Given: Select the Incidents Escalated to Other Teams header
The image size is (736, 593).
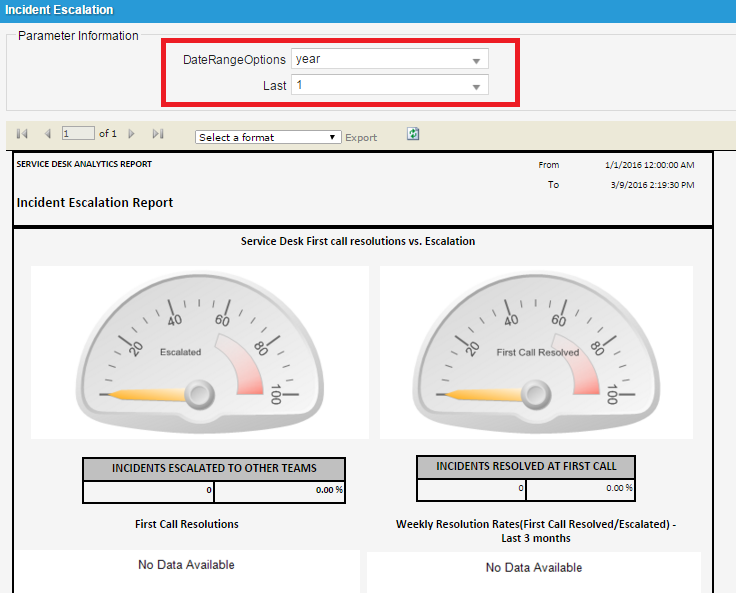Looking at the screenshot, I should coord(214,469).
